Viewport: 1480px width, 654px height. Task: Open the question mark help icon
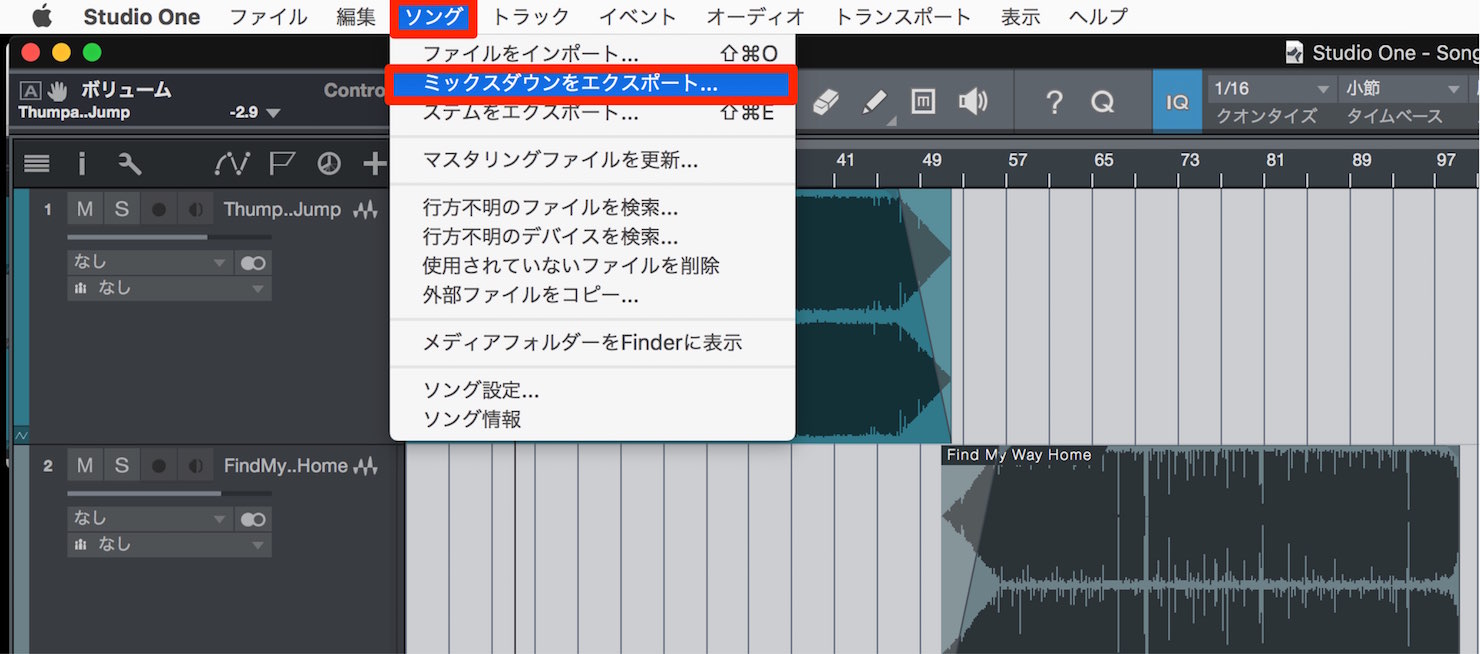[1053, 101]
